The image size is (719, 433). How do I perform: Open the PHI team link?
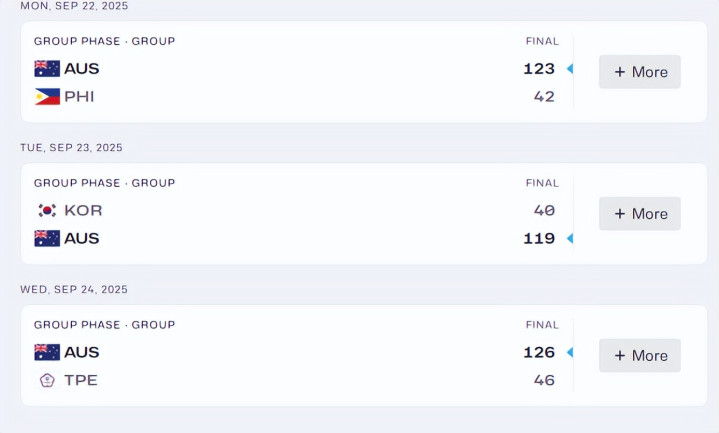click(x=79, y=97)
